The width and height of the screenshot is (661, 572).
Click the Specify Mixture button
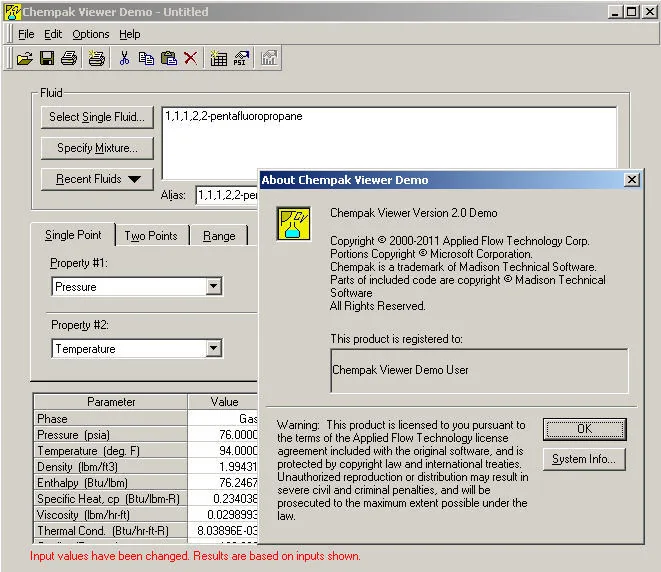pos(97,148)
